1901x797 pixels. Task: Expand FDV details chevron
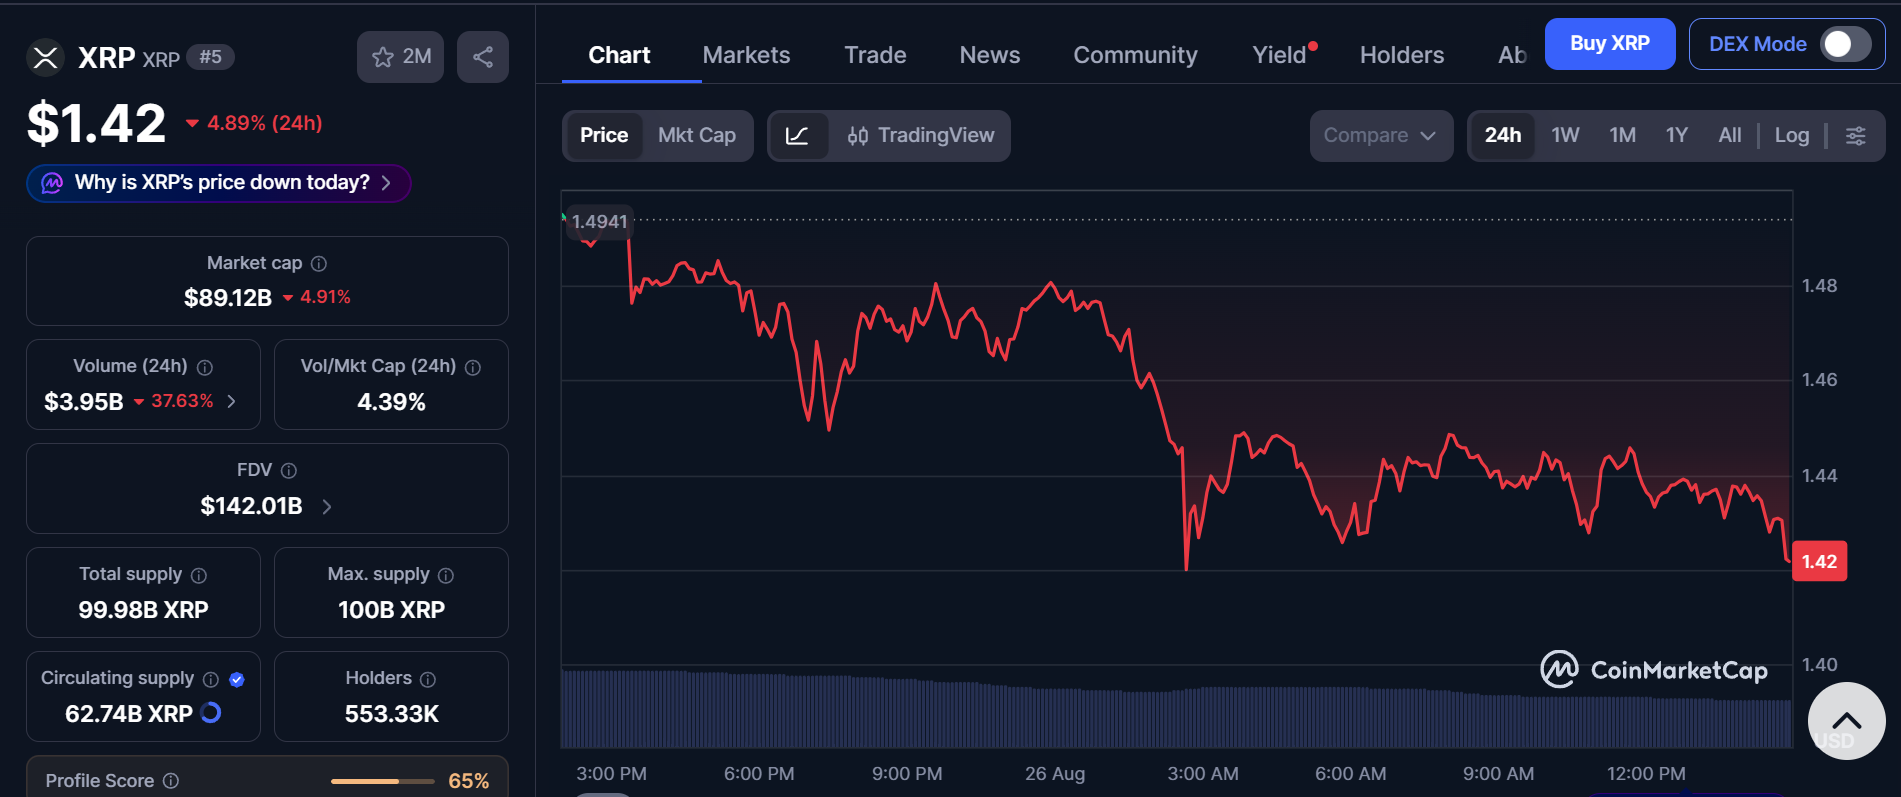tap(327, 507)
